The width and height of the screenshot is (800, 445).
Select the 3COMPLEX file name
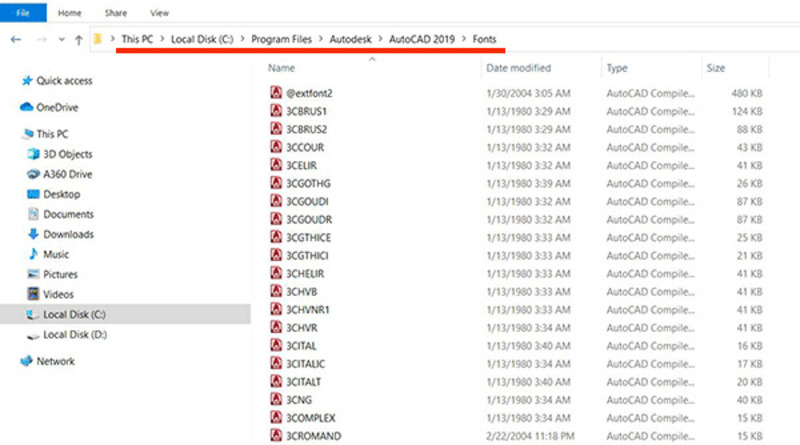310,418
